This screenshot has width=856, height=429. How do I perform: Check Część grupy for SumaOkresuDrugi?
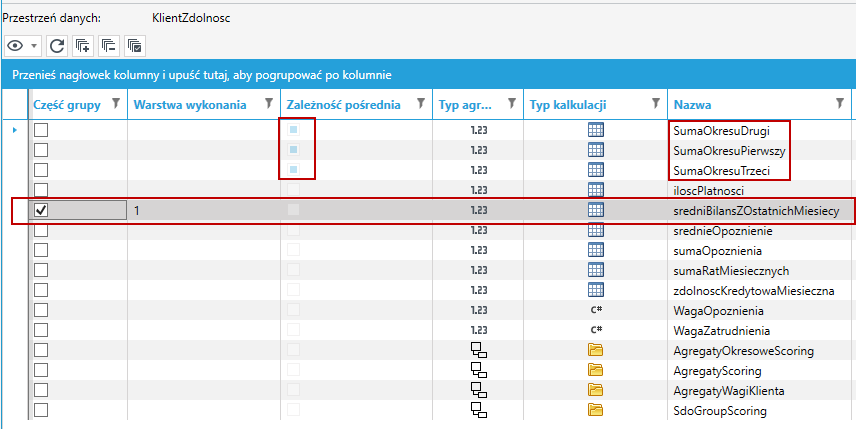[x=41, y=130]
